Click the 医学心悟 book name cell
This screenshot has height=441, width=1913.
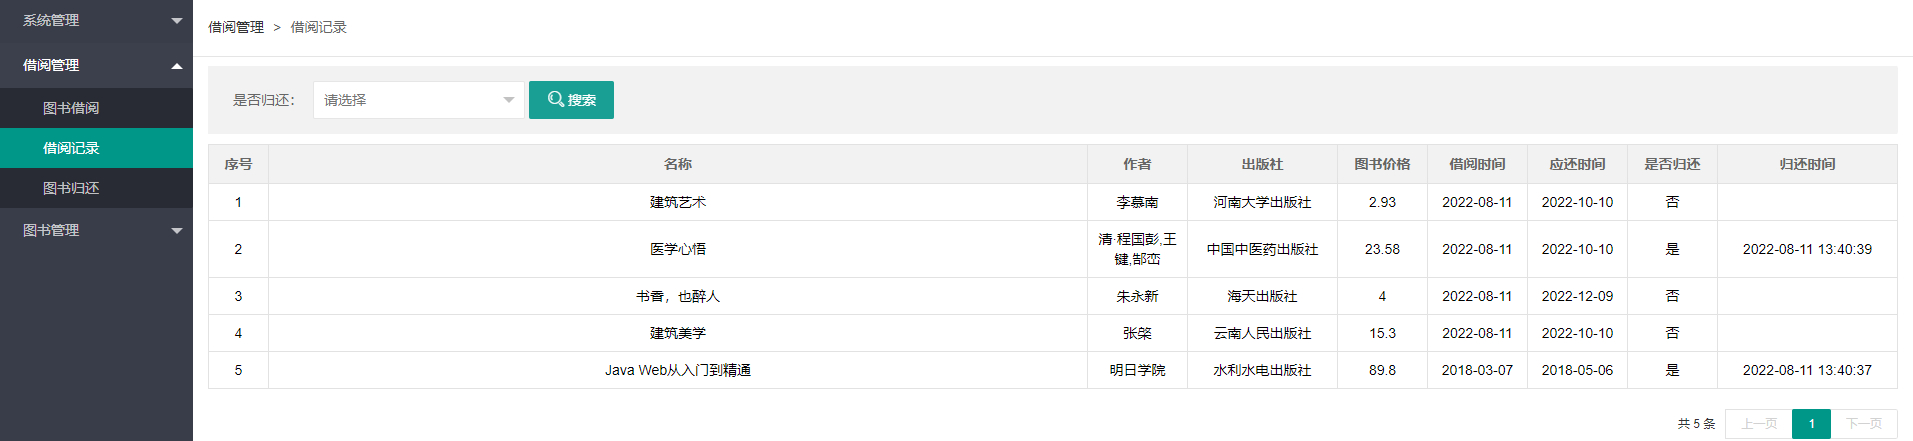click(x=678, y=249)
